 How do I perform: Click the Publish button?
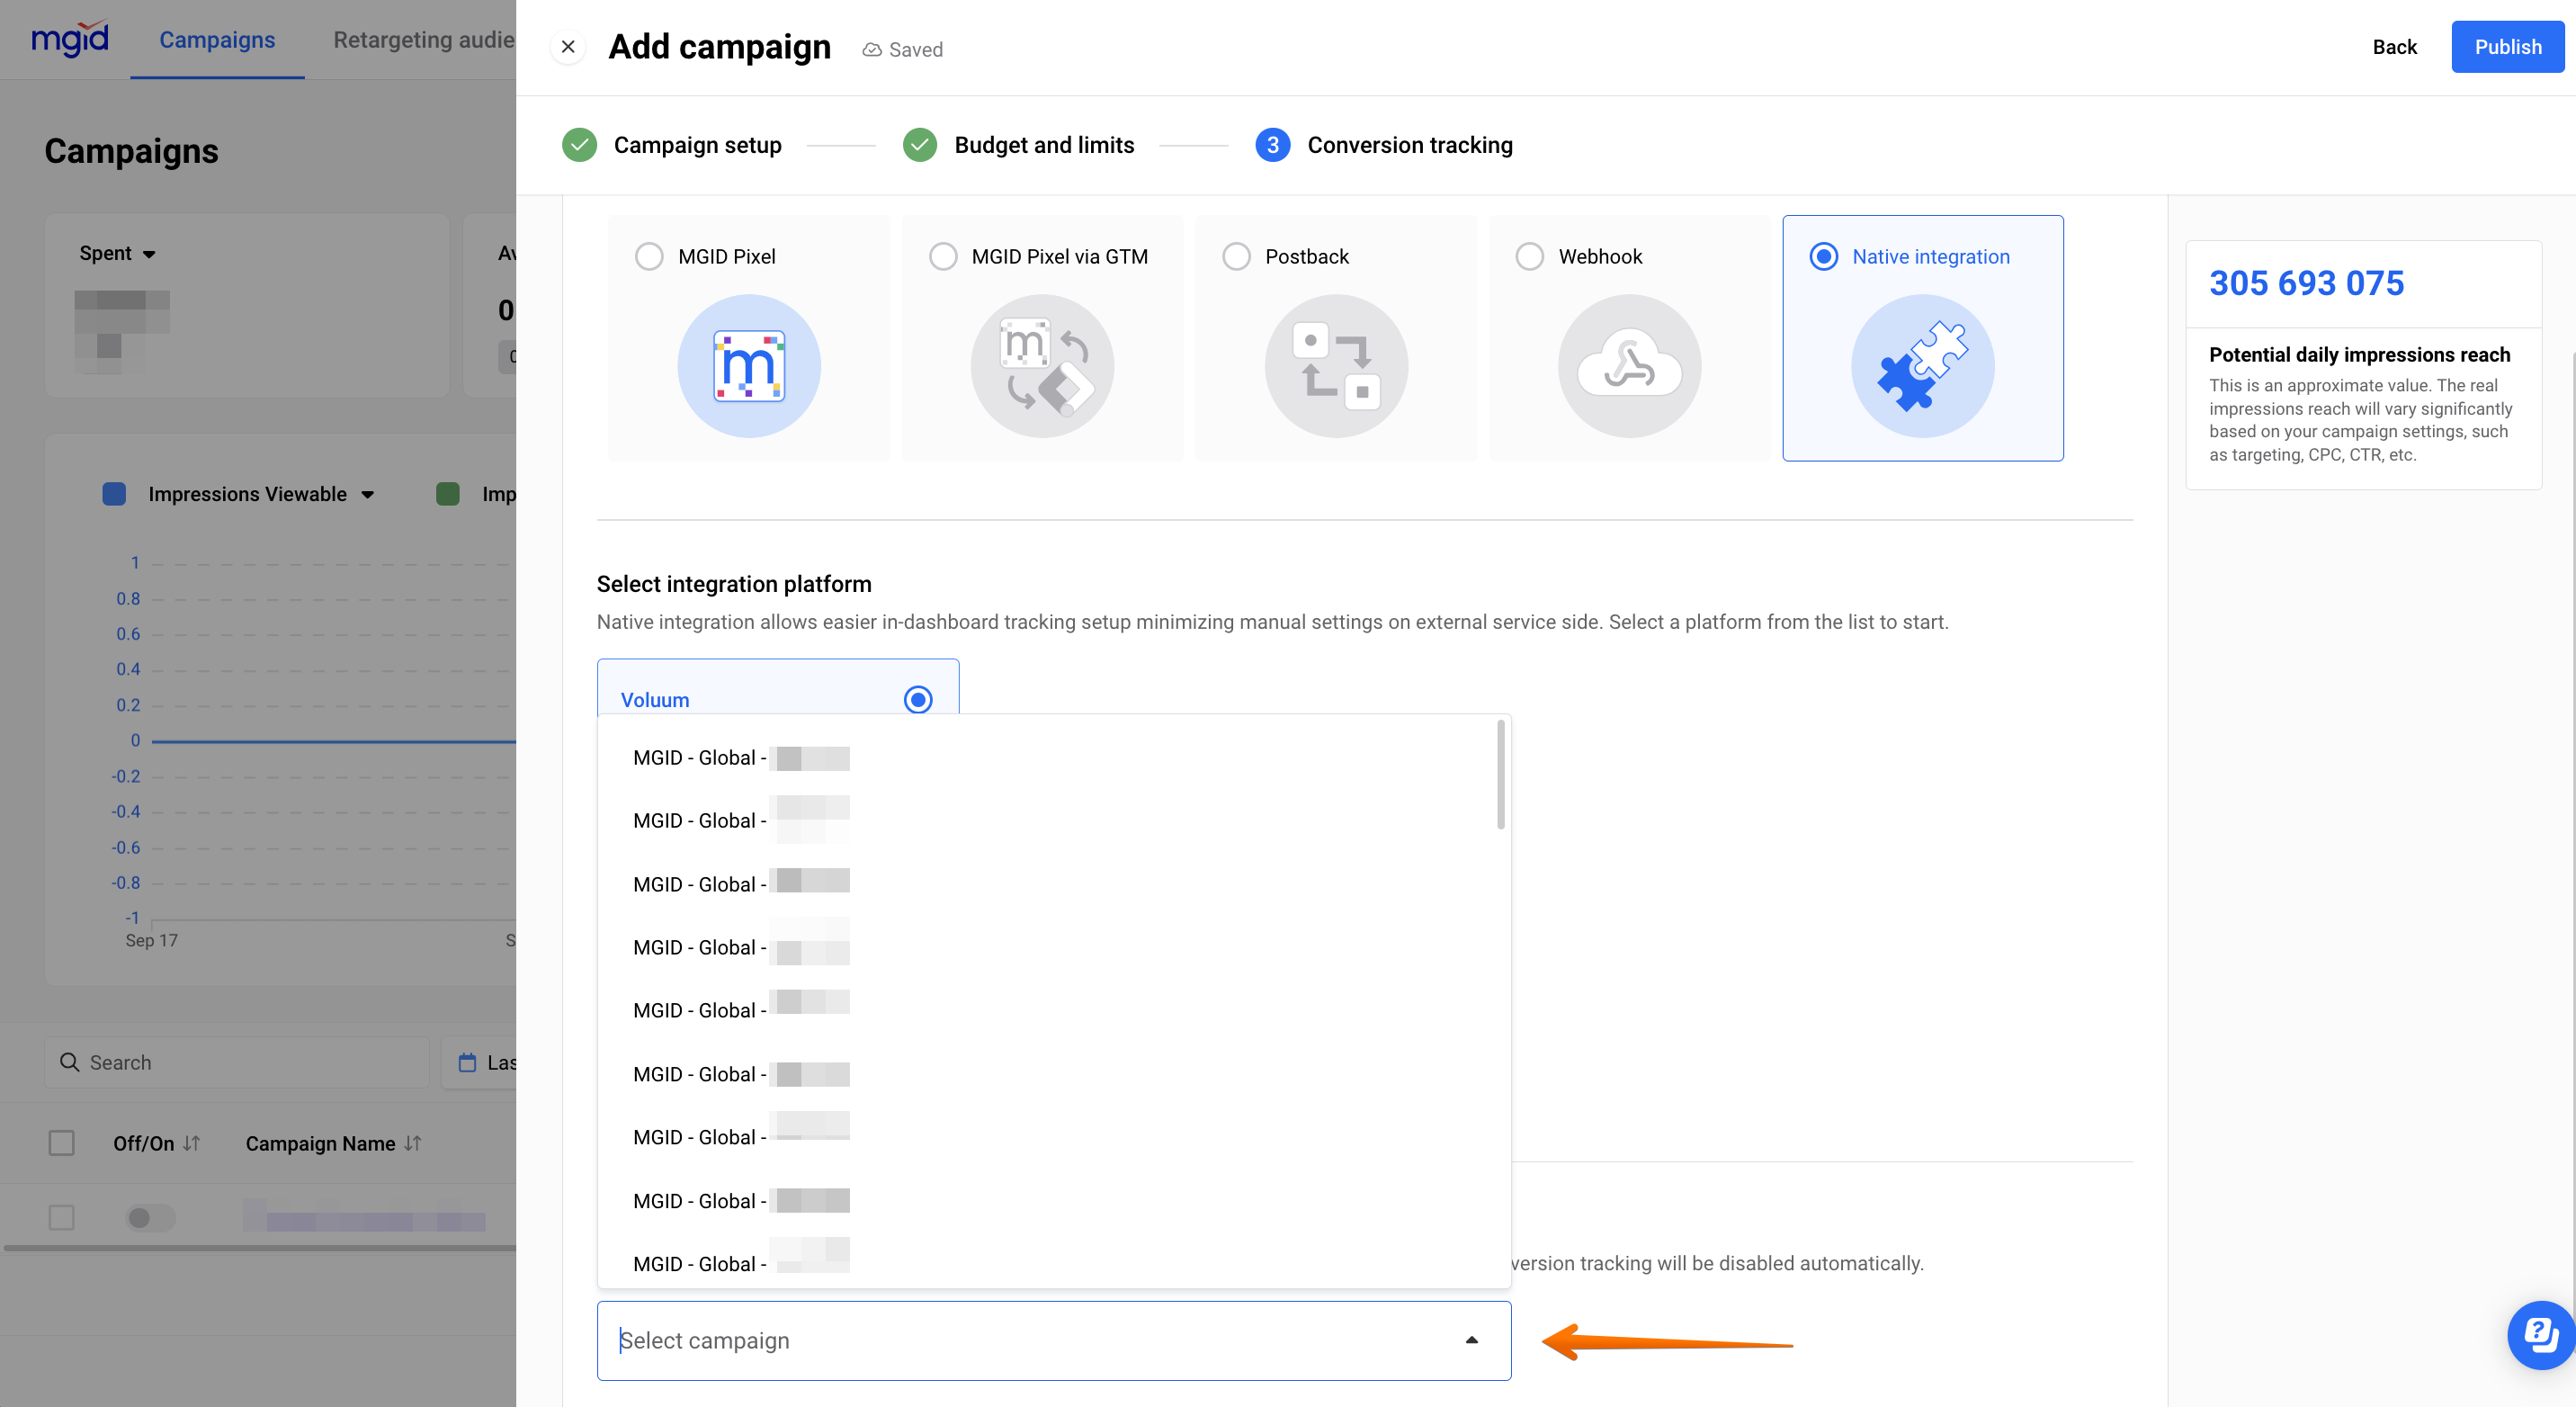point(2506,47)
